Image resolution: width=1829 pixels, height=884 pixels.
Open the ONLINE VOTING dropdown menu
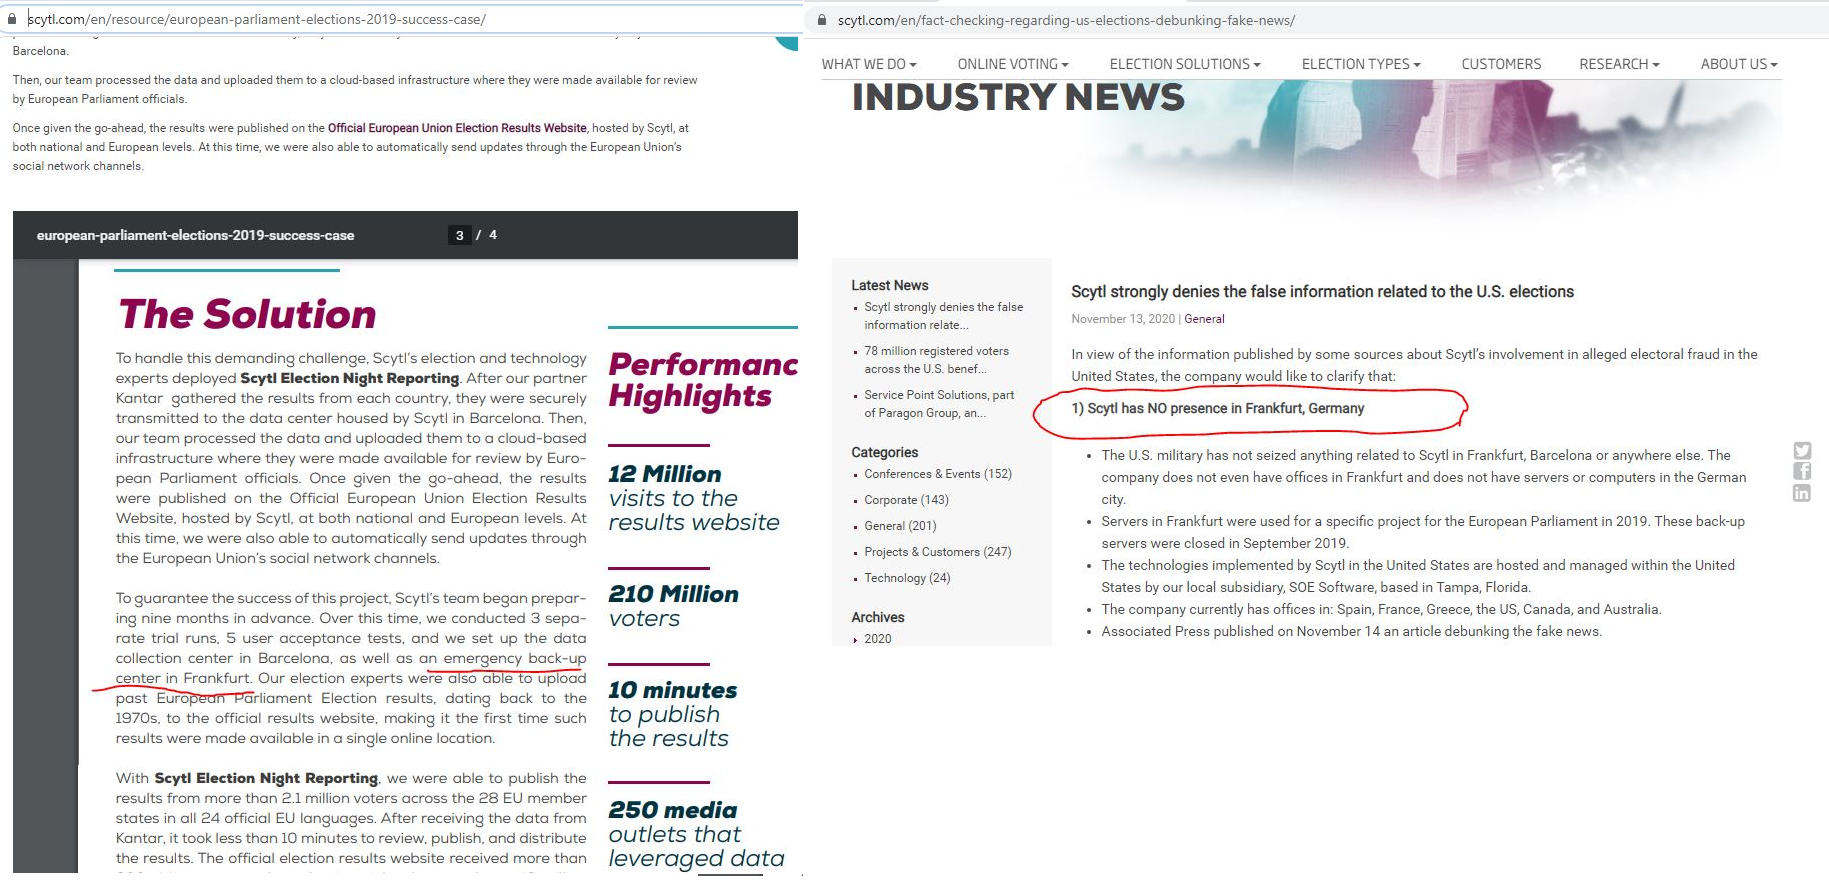point(1013,64)
